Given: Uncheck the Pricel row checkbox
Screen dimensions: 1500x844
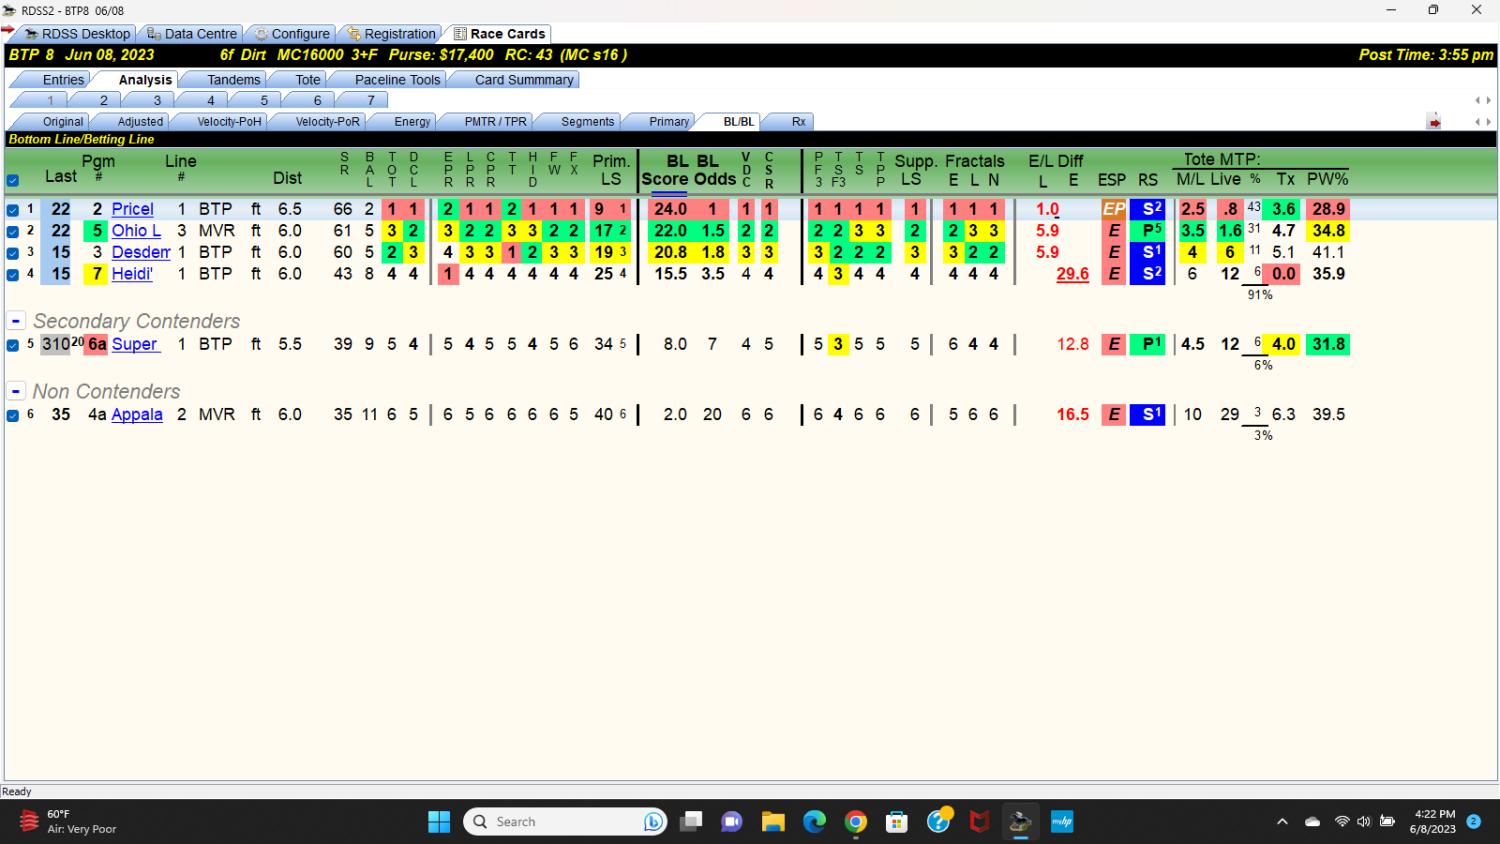Looking at the screenshot, I should point(13,210).
